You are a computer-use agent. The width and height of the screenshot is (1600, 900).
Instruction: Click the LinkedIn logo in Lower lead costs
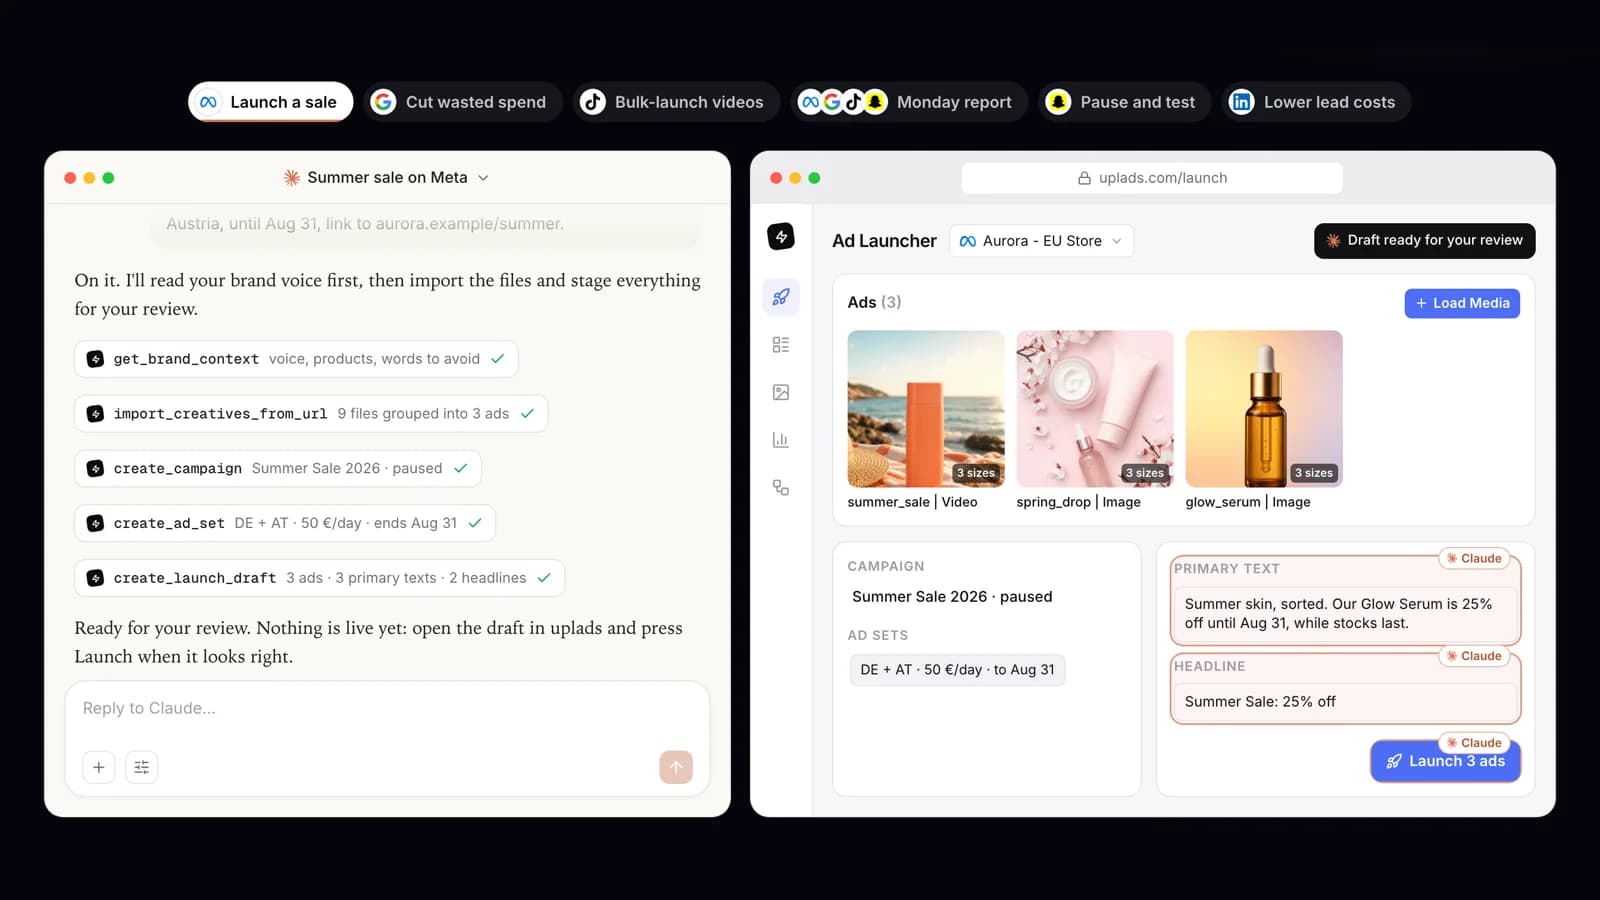(1241, 102)
